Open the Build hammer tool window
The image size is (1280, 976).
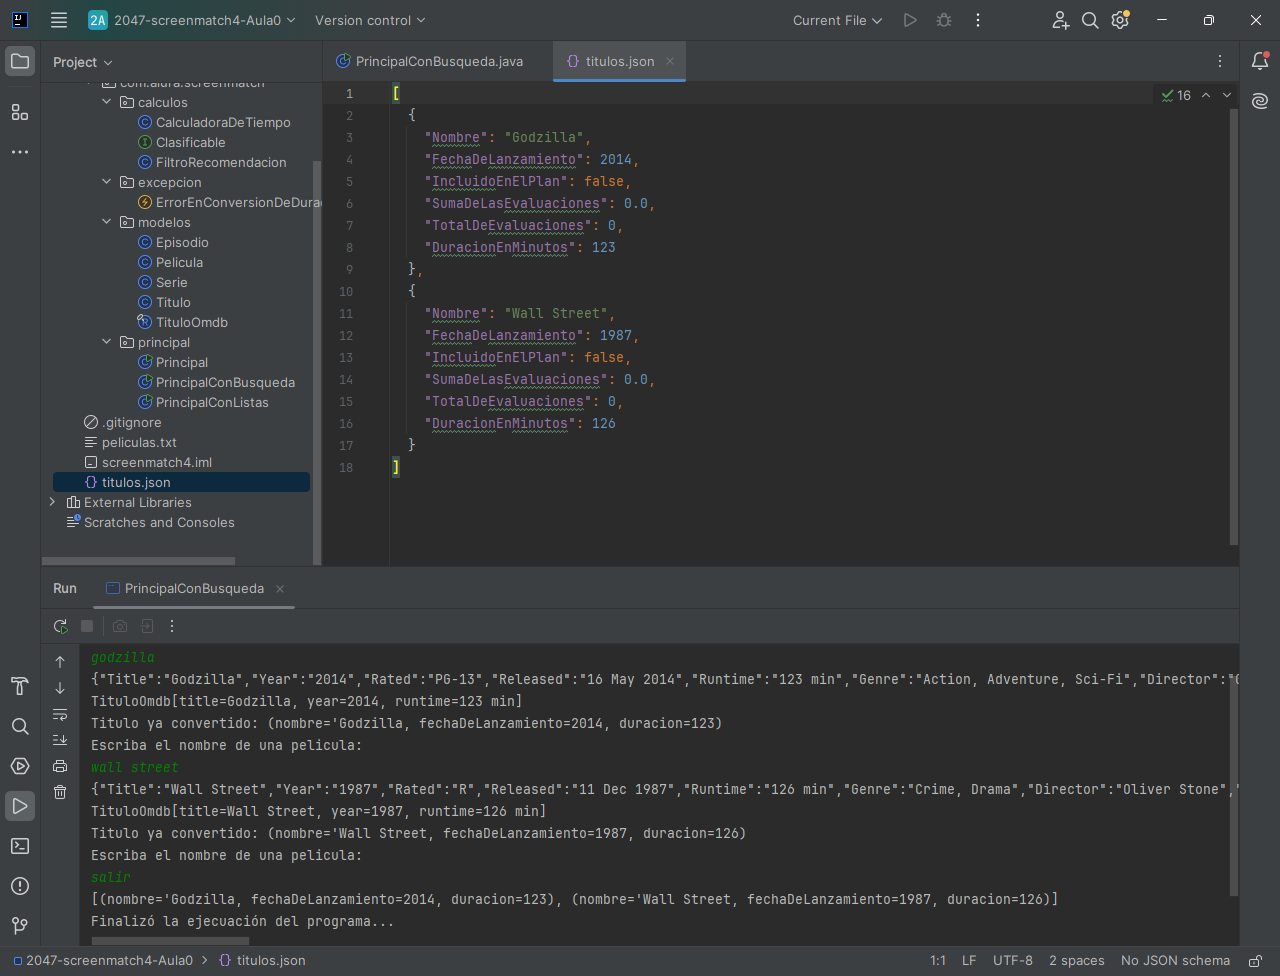(x=20, y=686)
